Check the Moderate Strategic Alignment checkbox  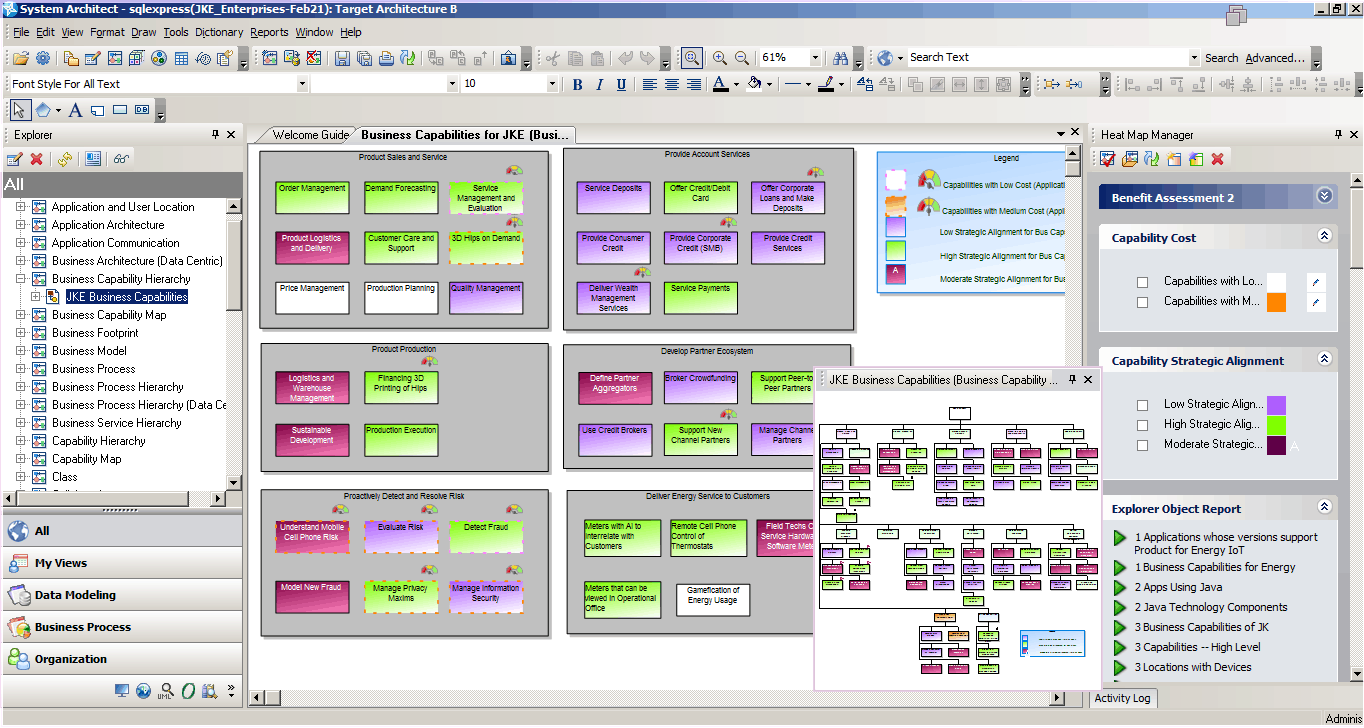[1142, 445]
